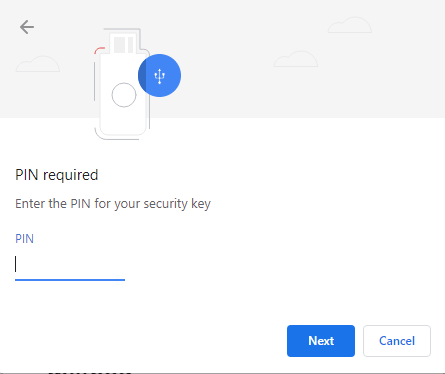Click the cloud below the back arrow
Screen dimensions: 445x374
[38, 64]
